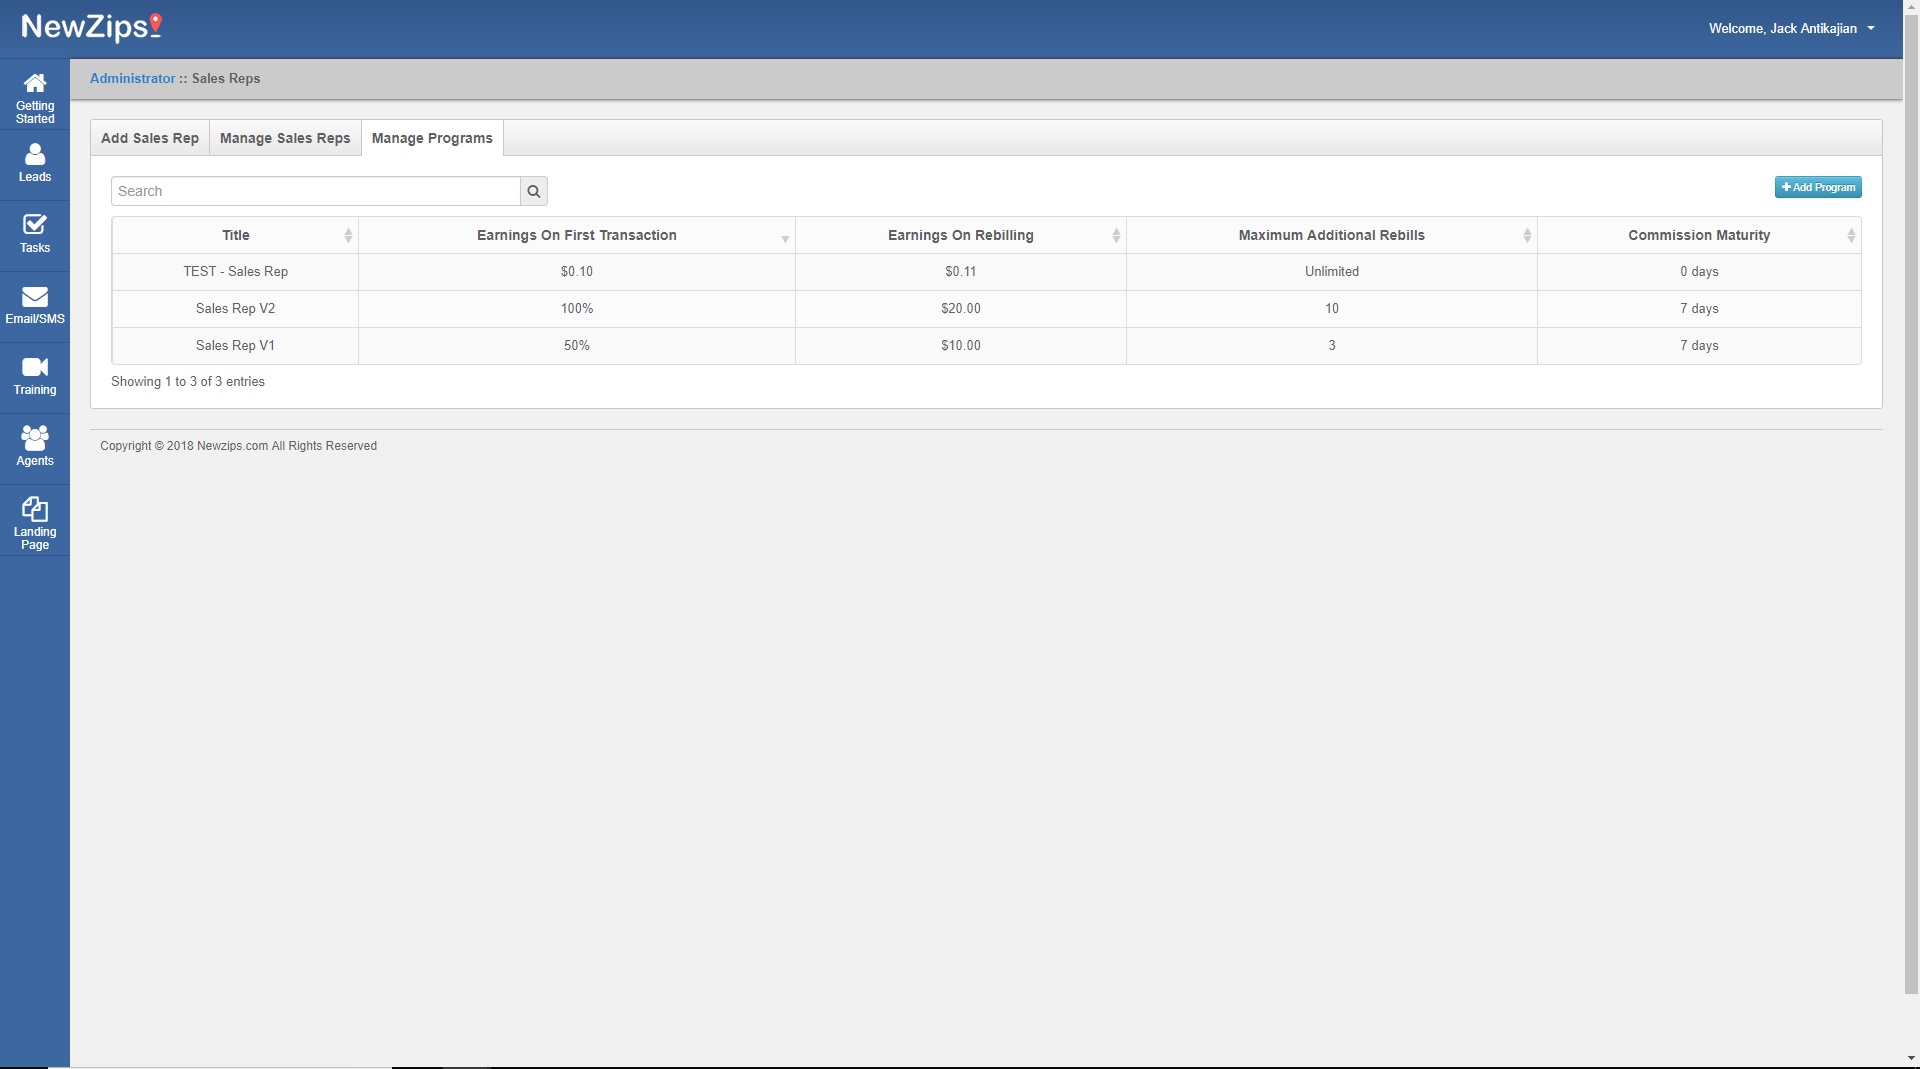Sort by Maximum Additional Rebills arrows

click(1527, 236)
